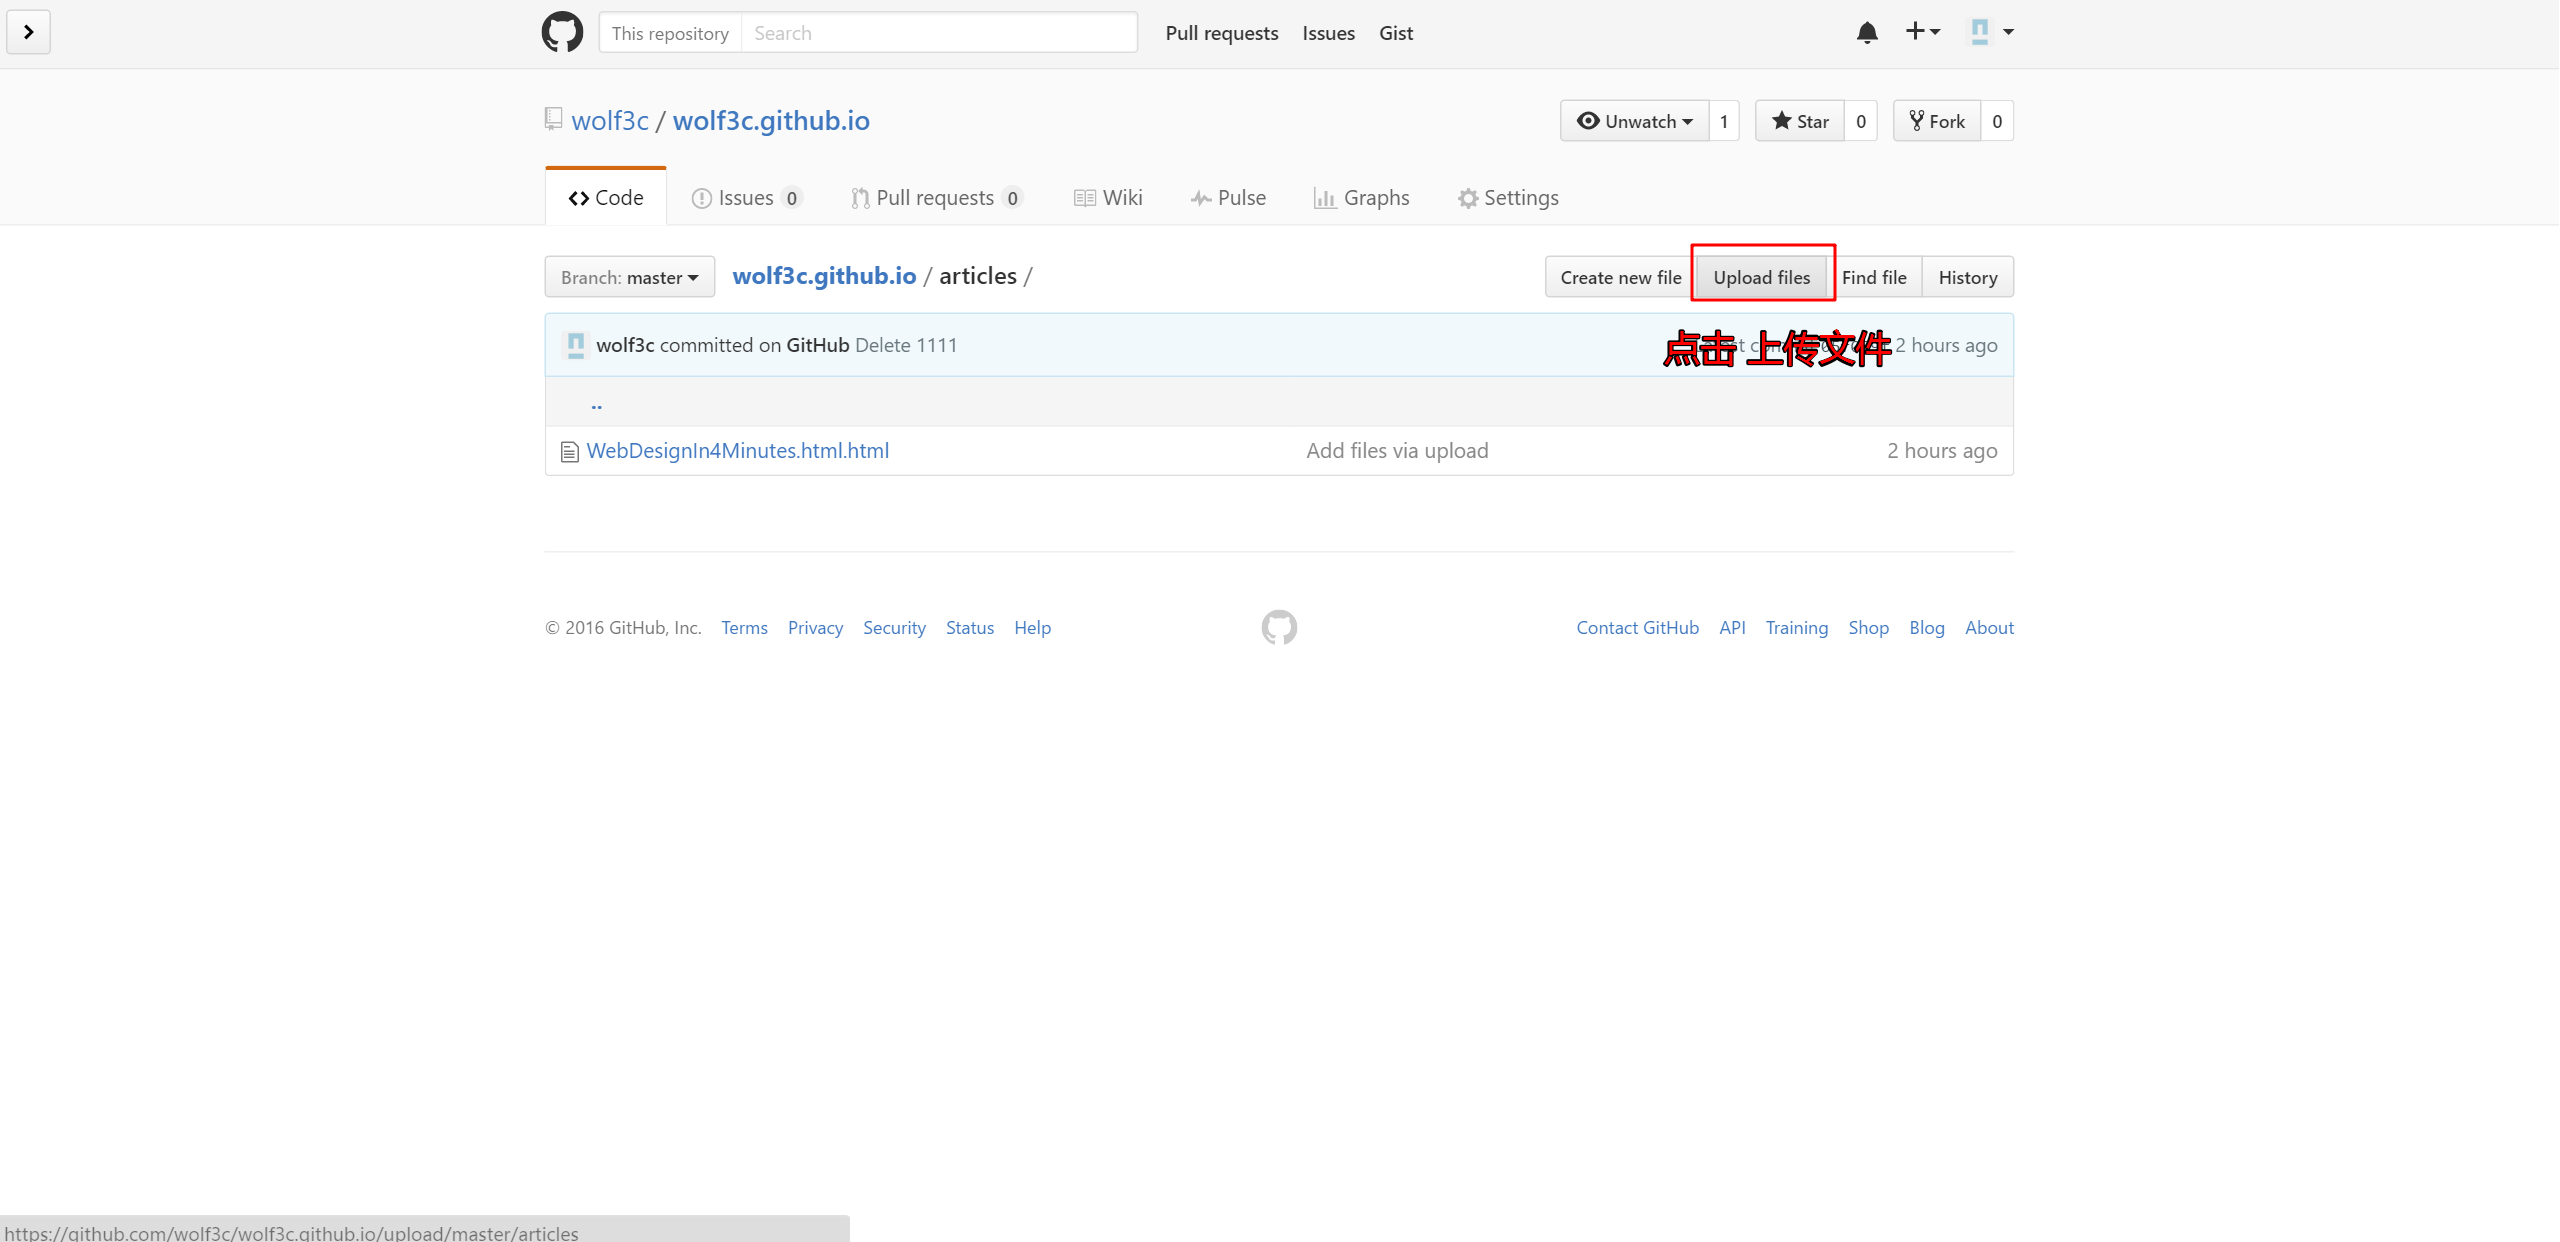2560x1242 pixels.
Task: Click the Add files via upload commit message
Action: point(1397,451)
